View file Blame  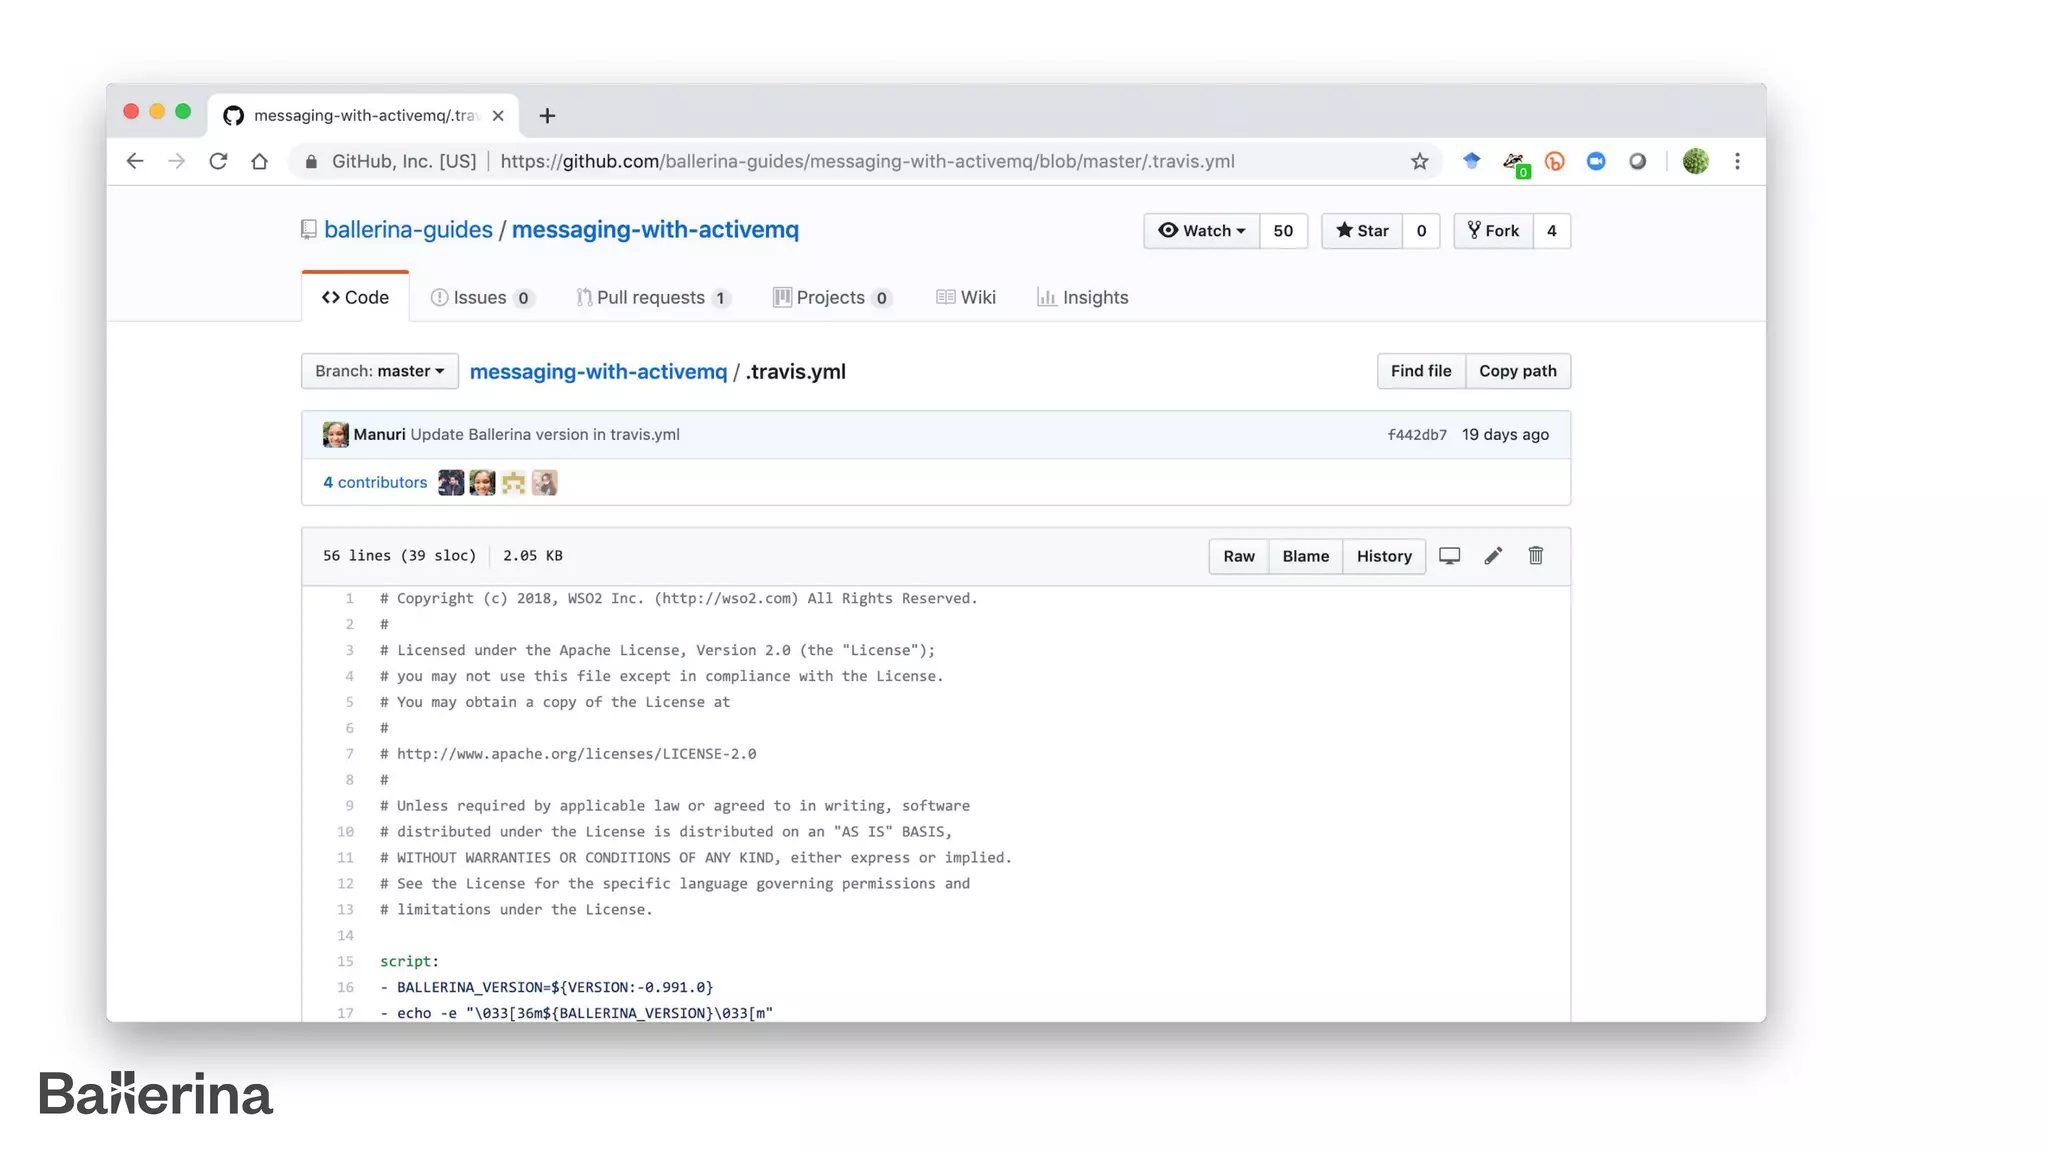[1305, 556]
